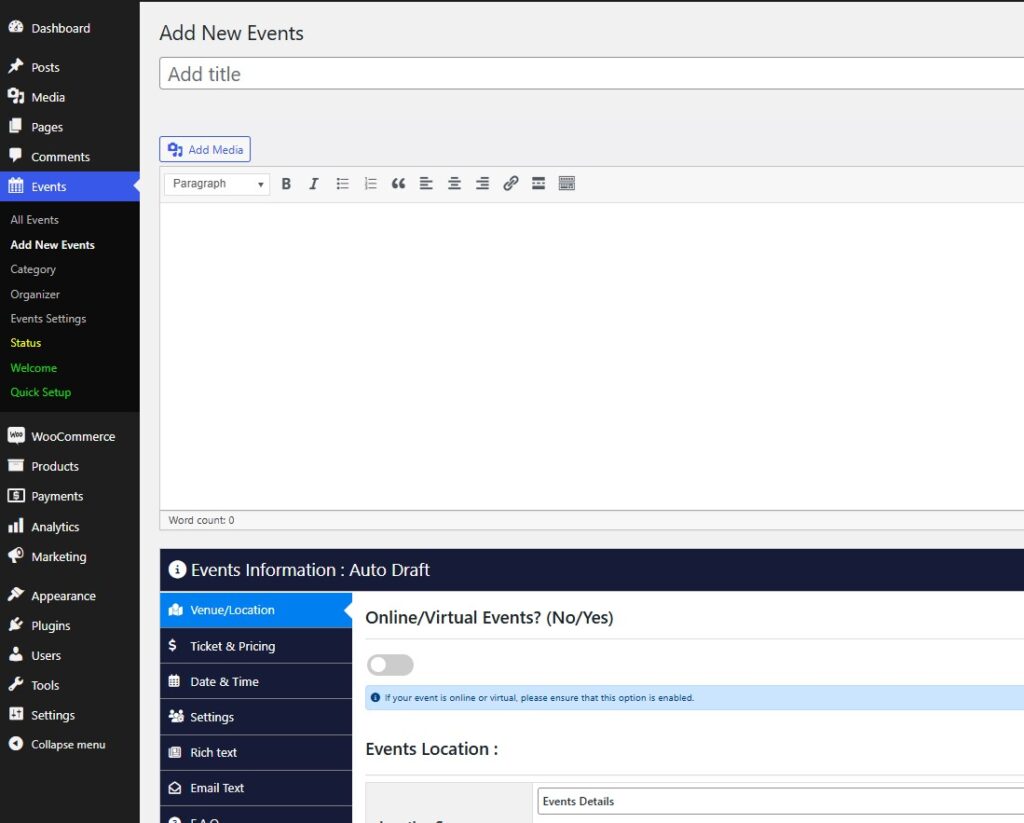Click the Appearance paintbrush icon
The width and height of the screenshot is (1024, 823).
click(16, 594)
